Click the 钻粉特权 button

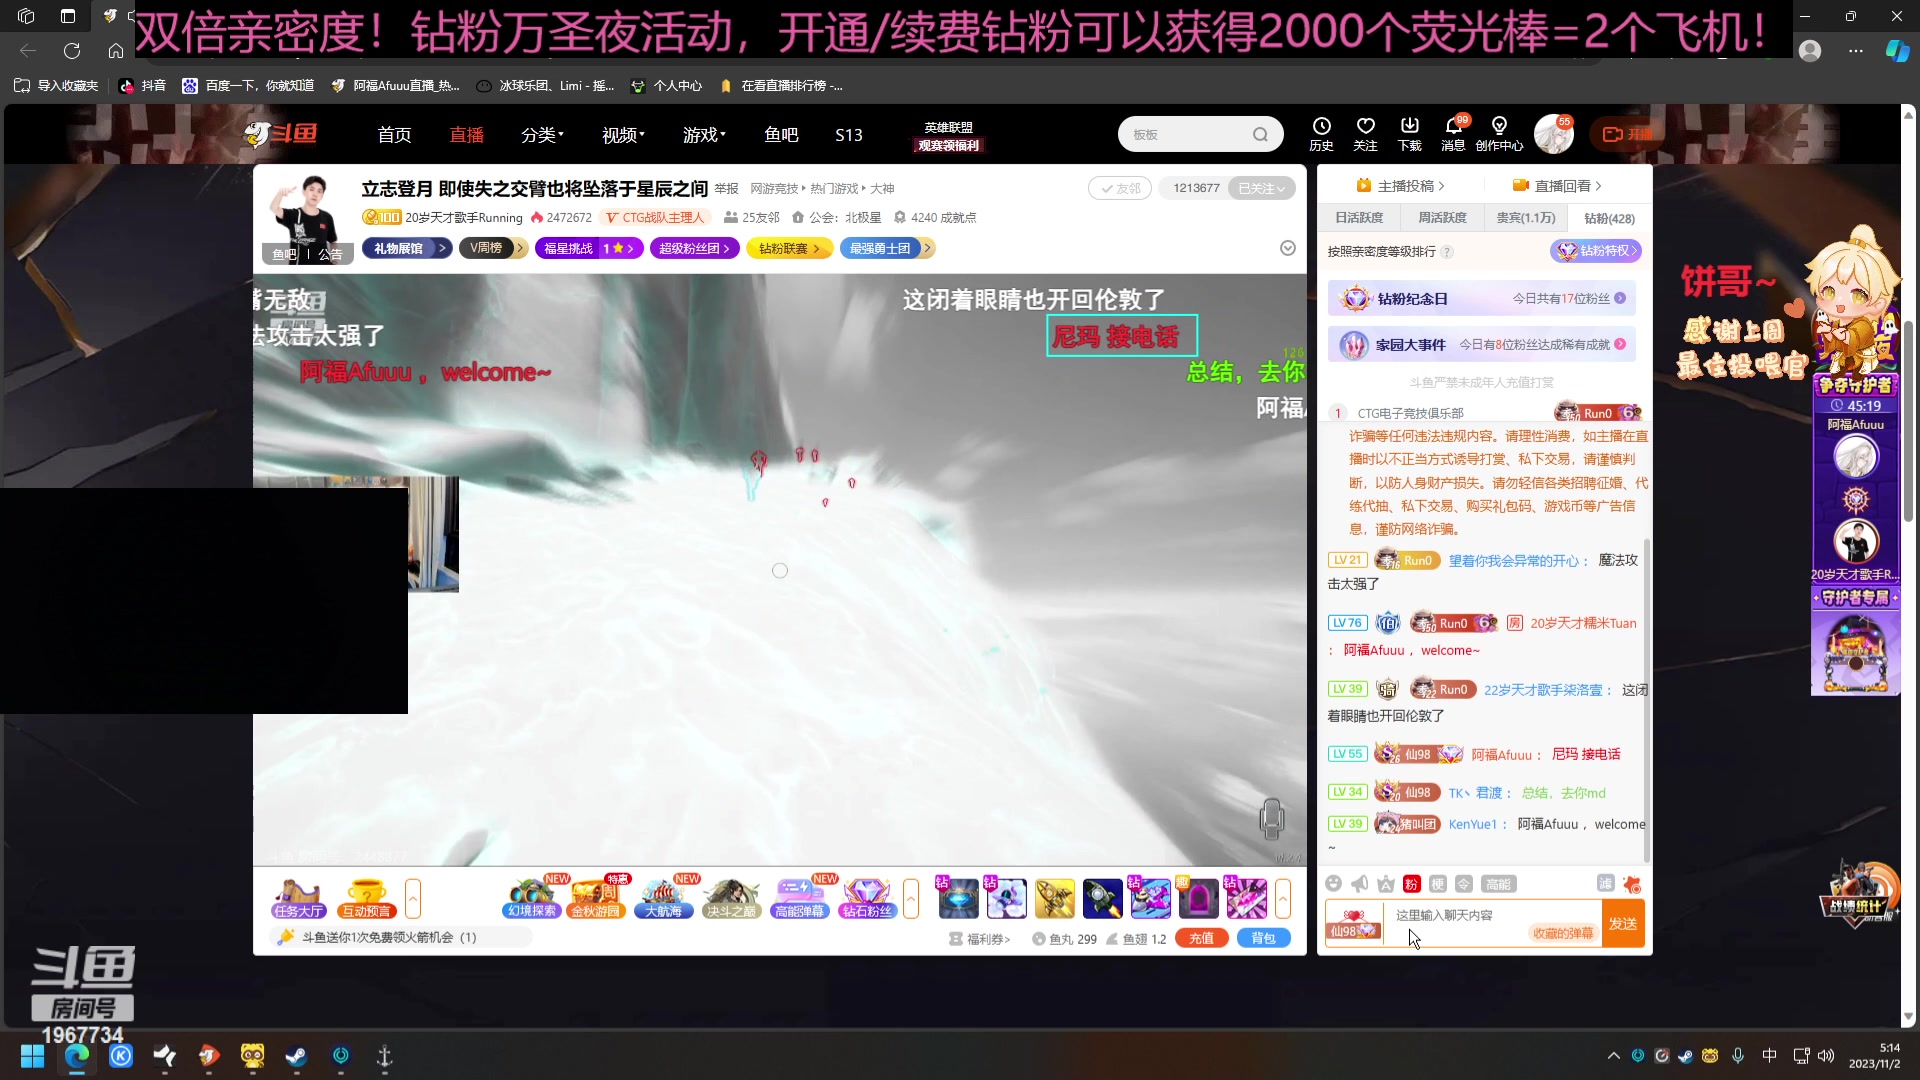coord(1596,251)
